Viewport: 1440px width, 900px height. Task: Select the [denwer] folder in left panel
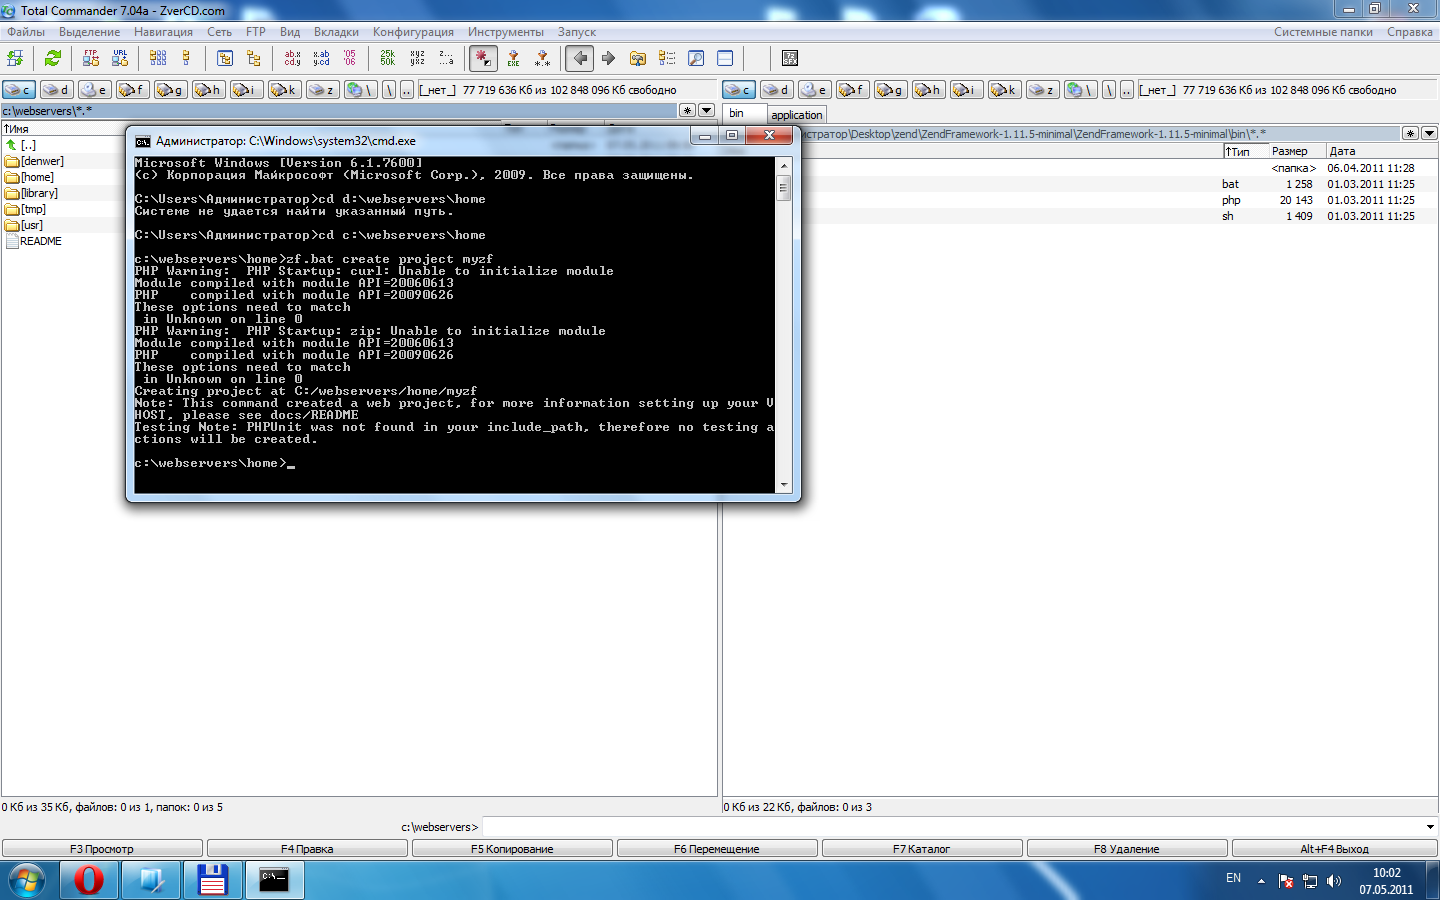[42, 161]
